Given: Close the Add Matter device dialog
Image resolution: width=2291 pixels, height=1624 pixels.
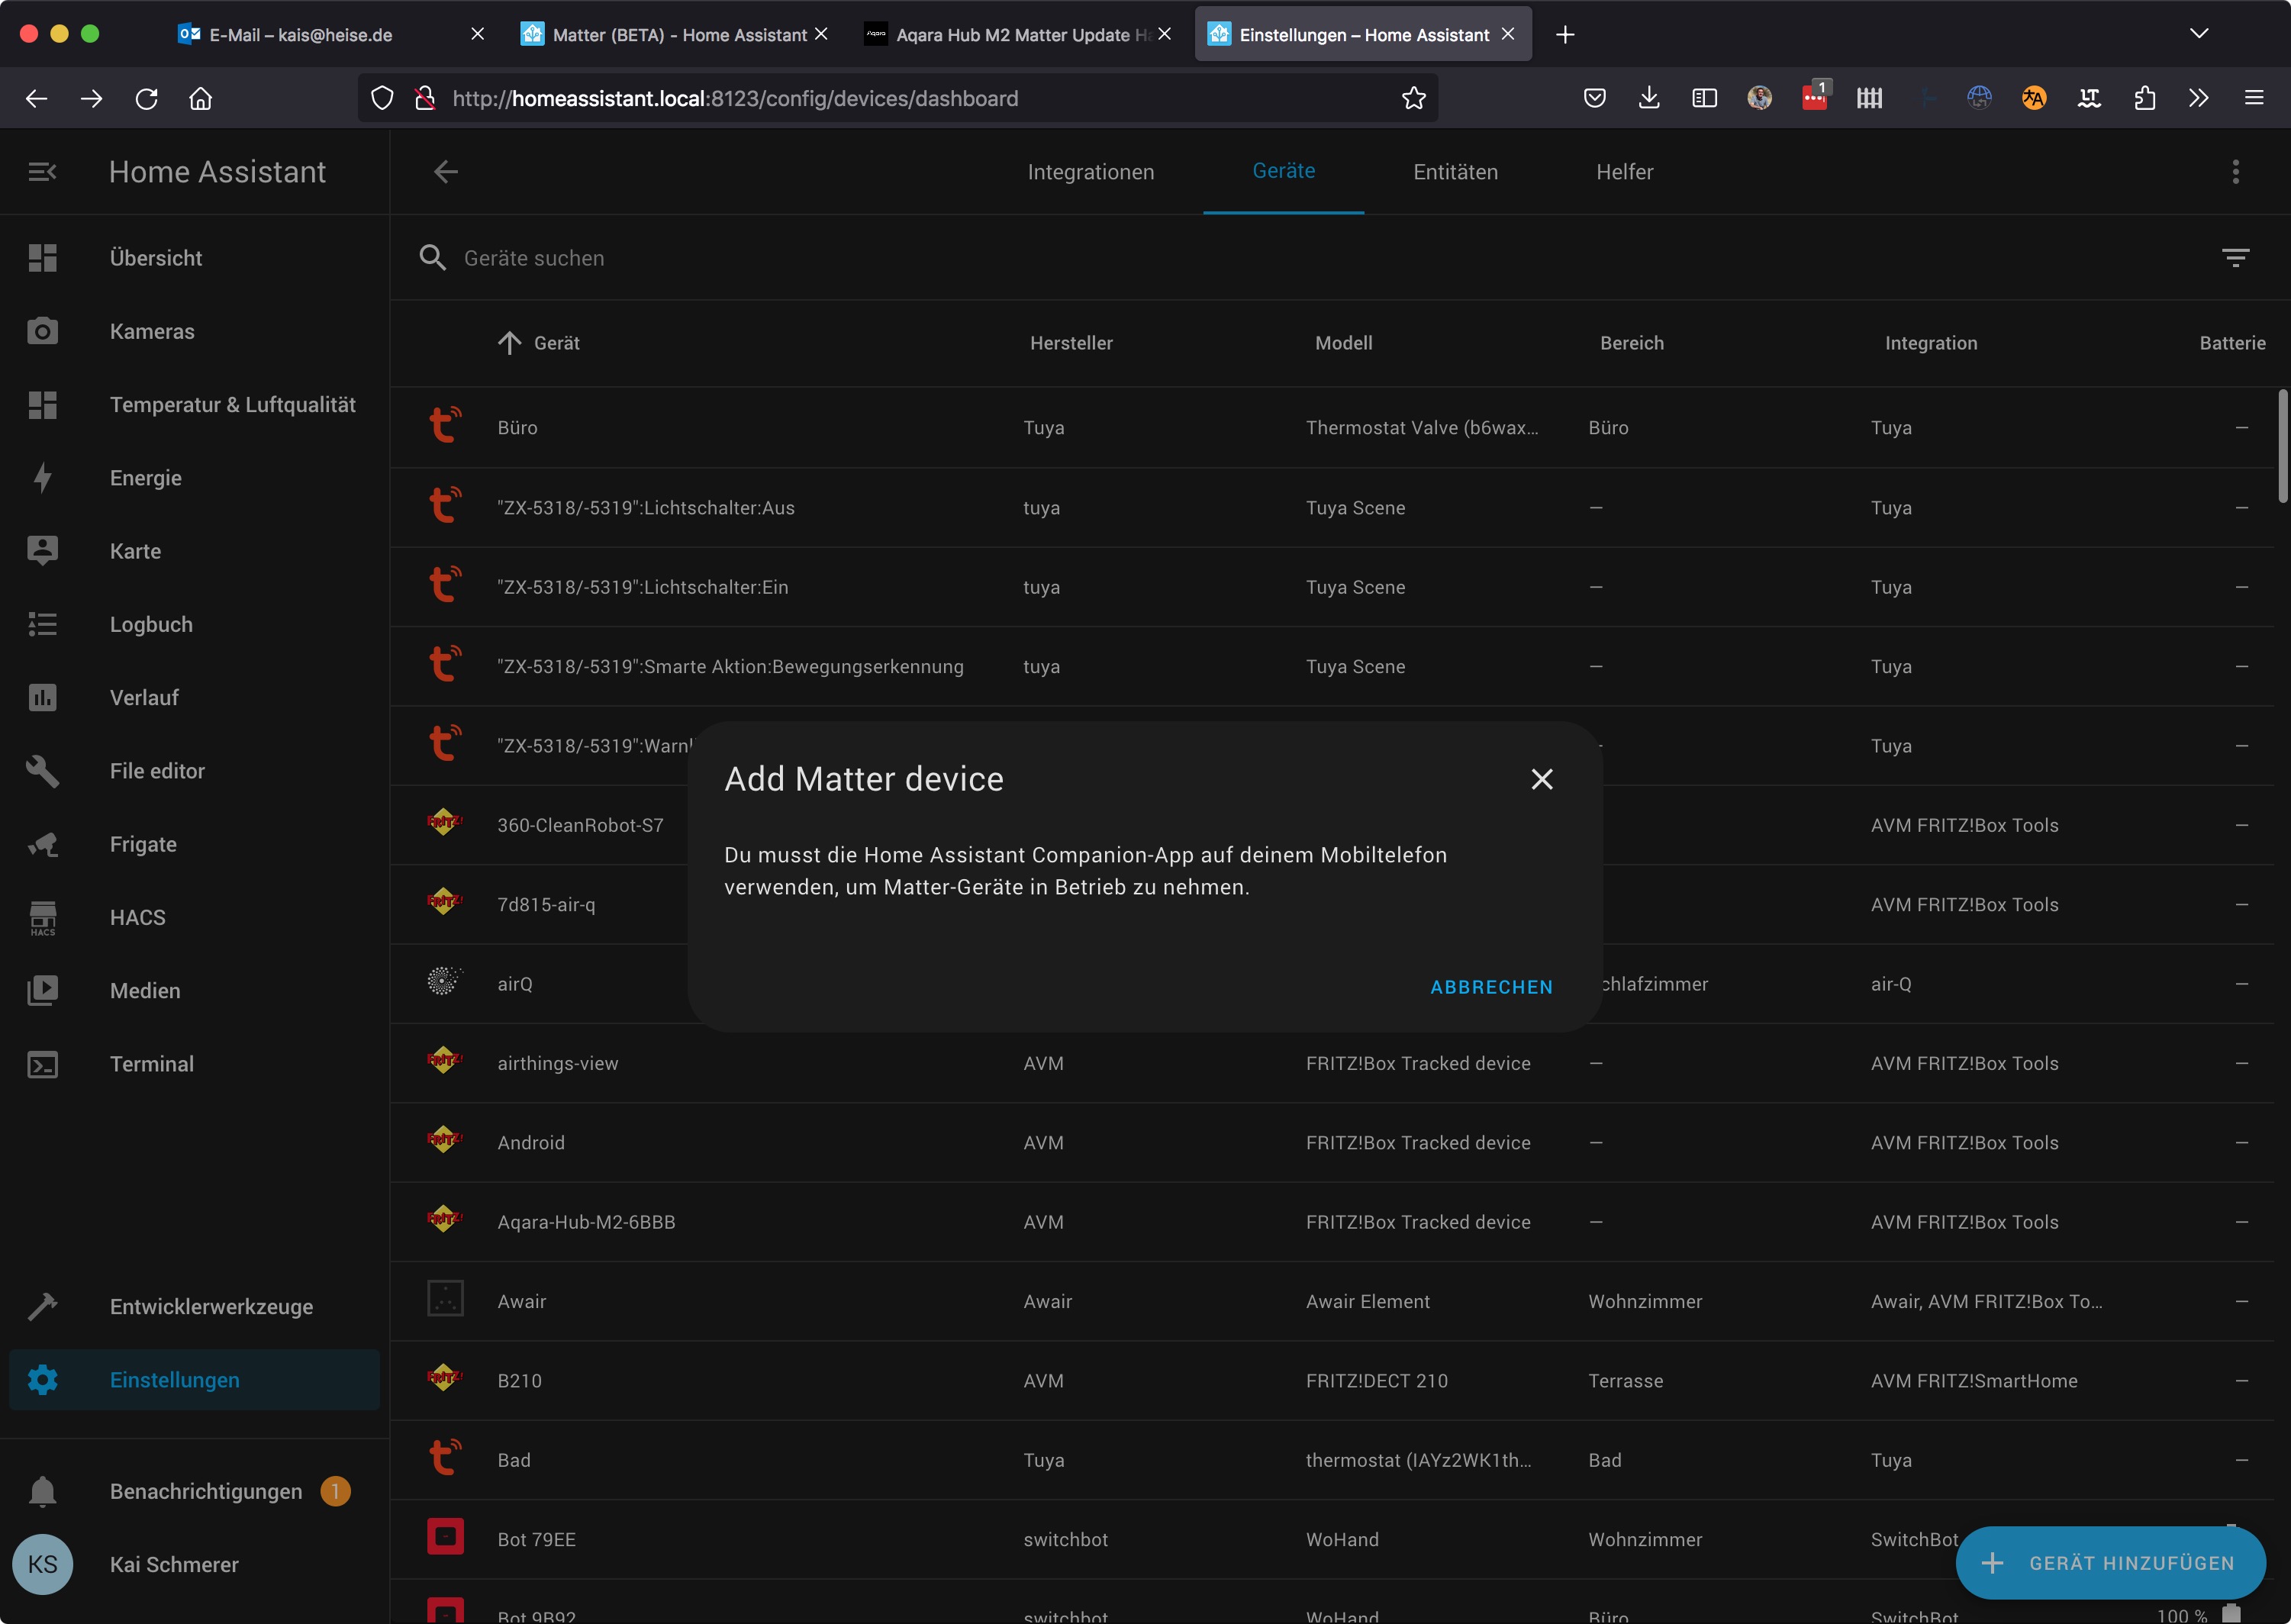Looking at the screenshot, I should [x=1541, y=779].
